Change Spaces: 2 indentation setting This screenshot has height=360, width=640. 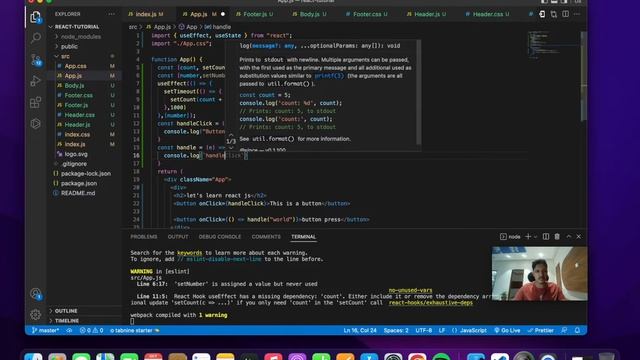[x=396, y=330]
